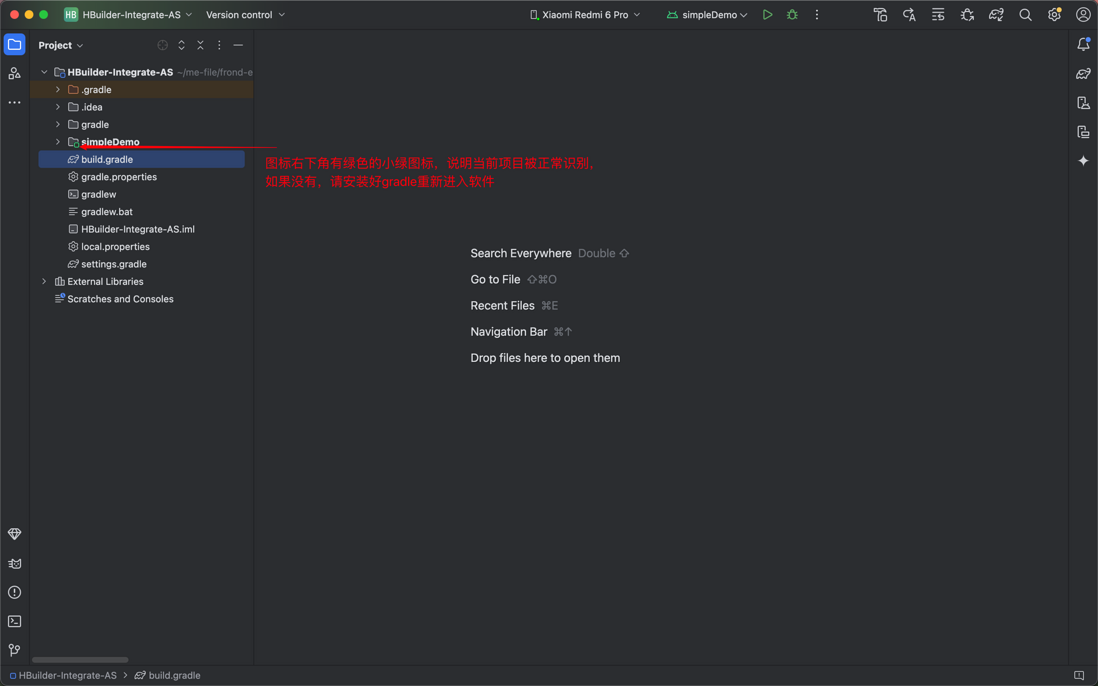The width and height of the screenshot is (1098, 686).
Task: Show more tool windows ellipsis
Action: coord(14,102)
